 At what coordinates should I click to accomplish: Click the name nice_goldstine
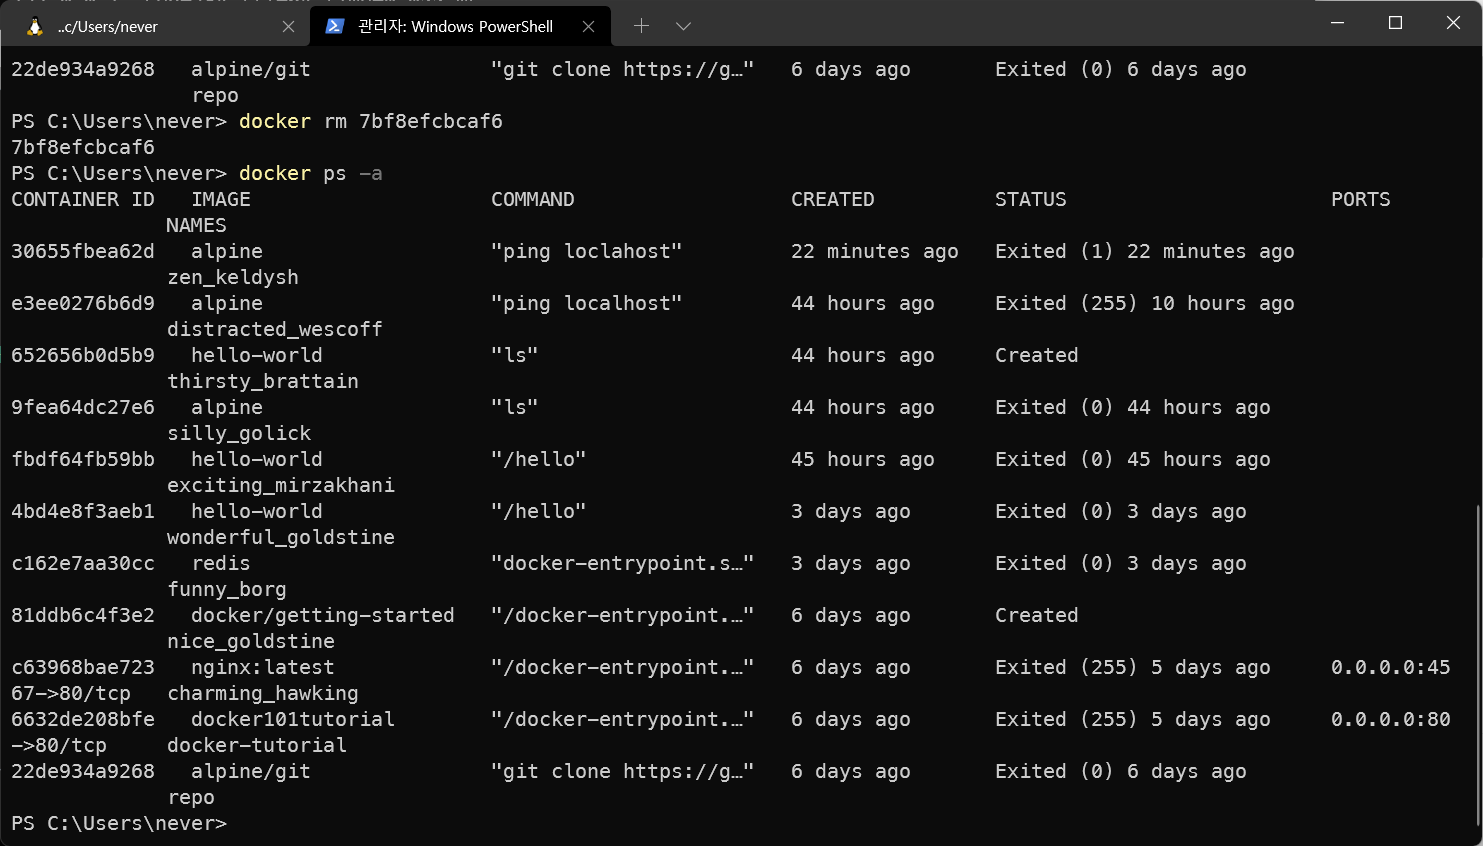pyautogui.click(x=251, y=641)
